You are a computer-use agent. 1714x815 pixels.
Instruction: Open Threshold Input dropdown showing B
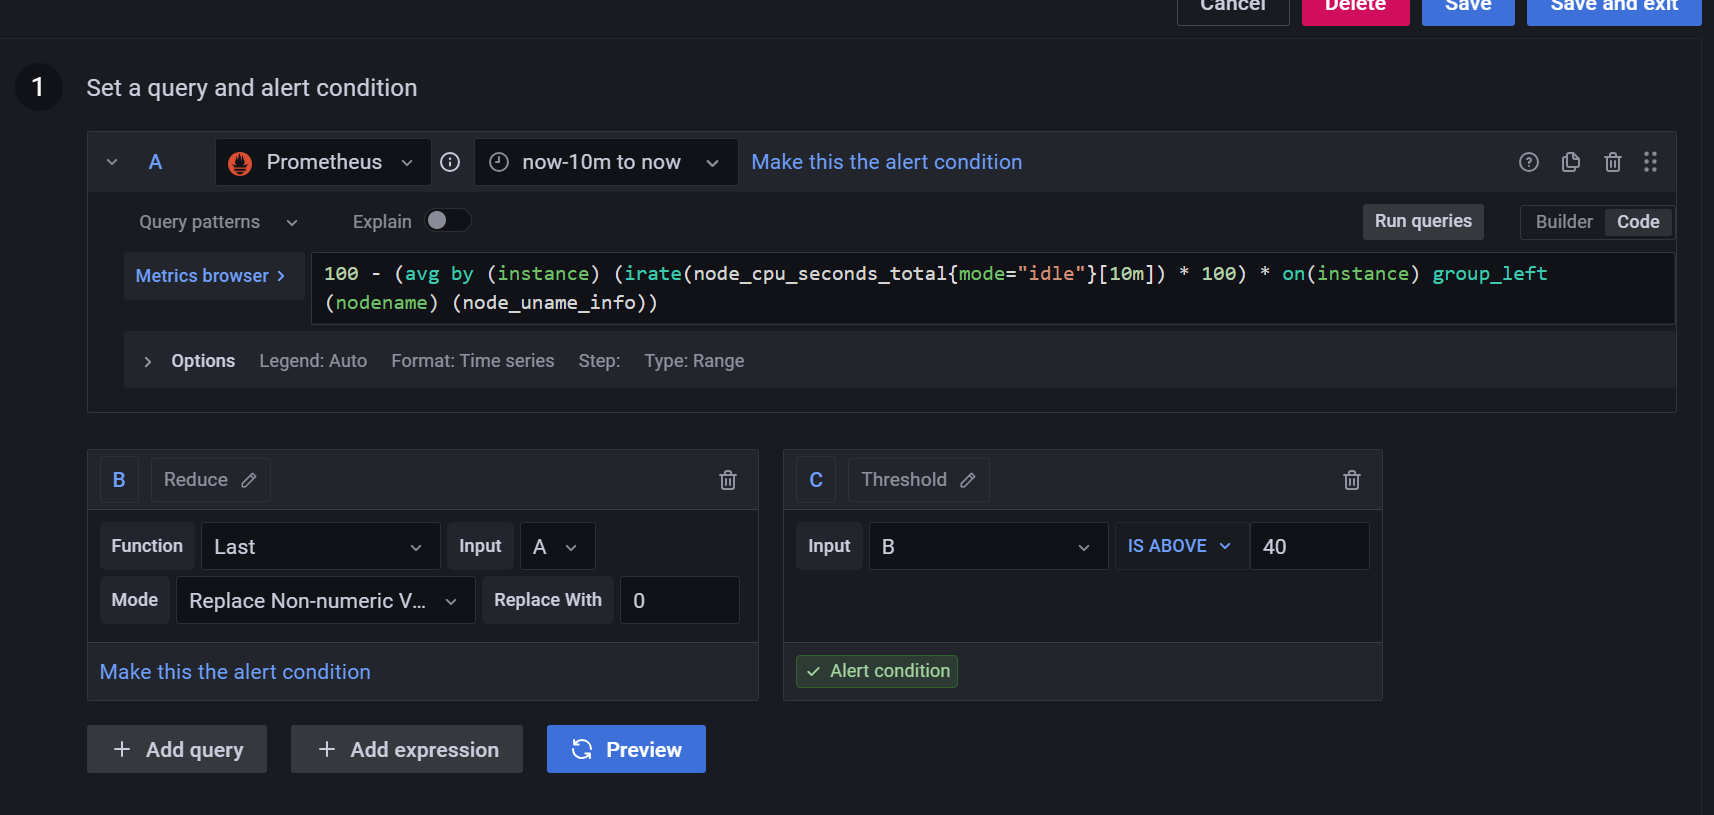988,546
